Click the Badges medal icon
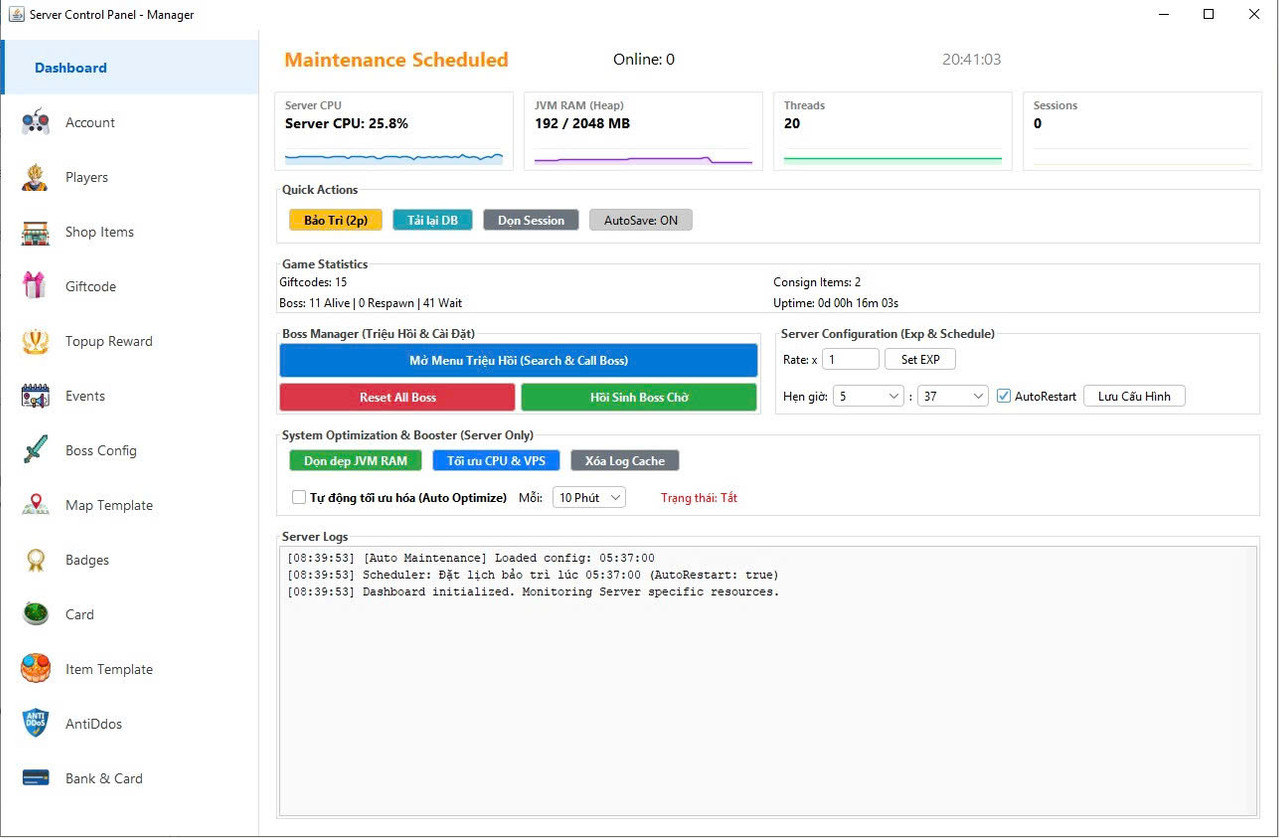Image resolution: width=1279 pixels, height=838 pixels. (x=36, y=560)
